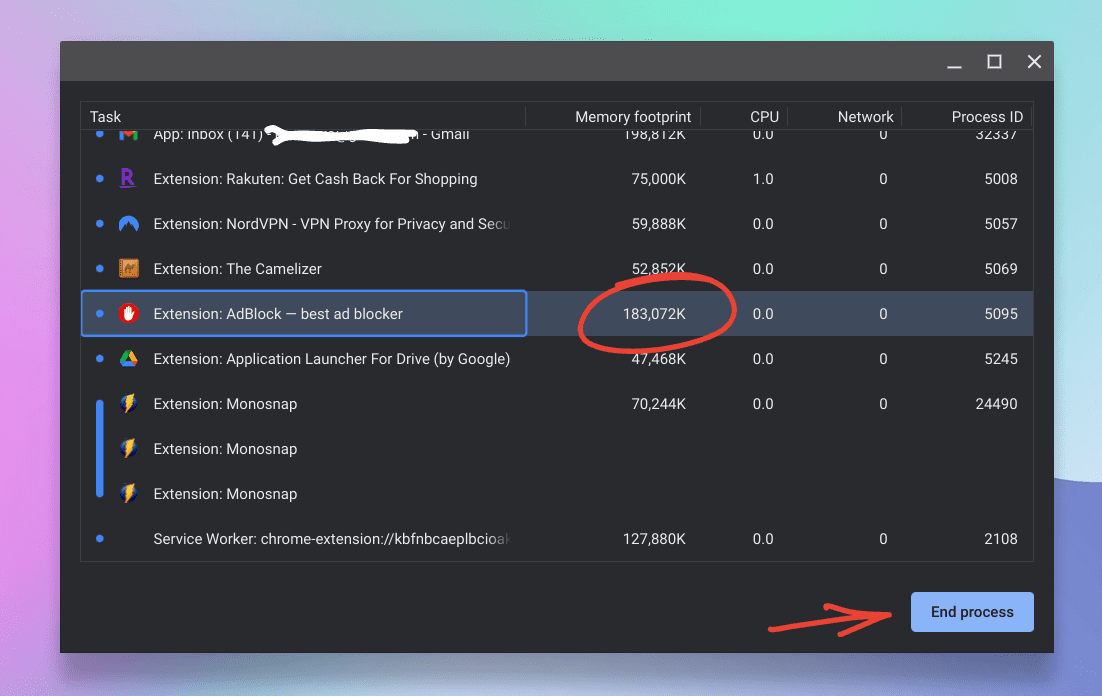Sort by the Process ID column header
The image size is (1102, 696).
pyautogui.click(x=987, y=117)
